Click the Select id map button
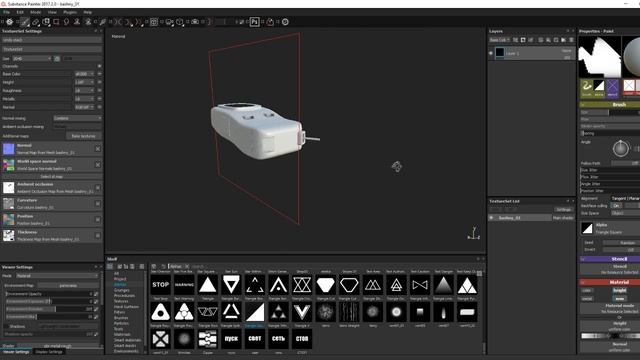 (x=51, y=177)
